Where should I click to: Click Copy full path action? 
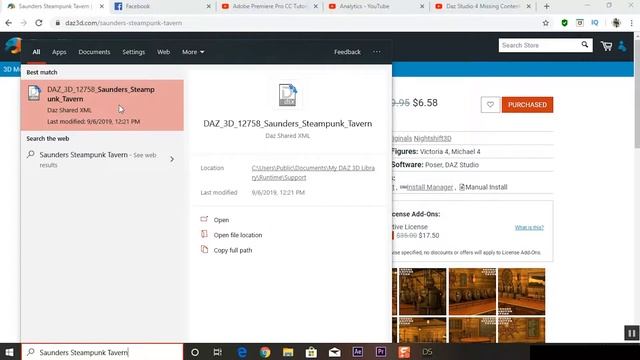(x=233, y=250)
